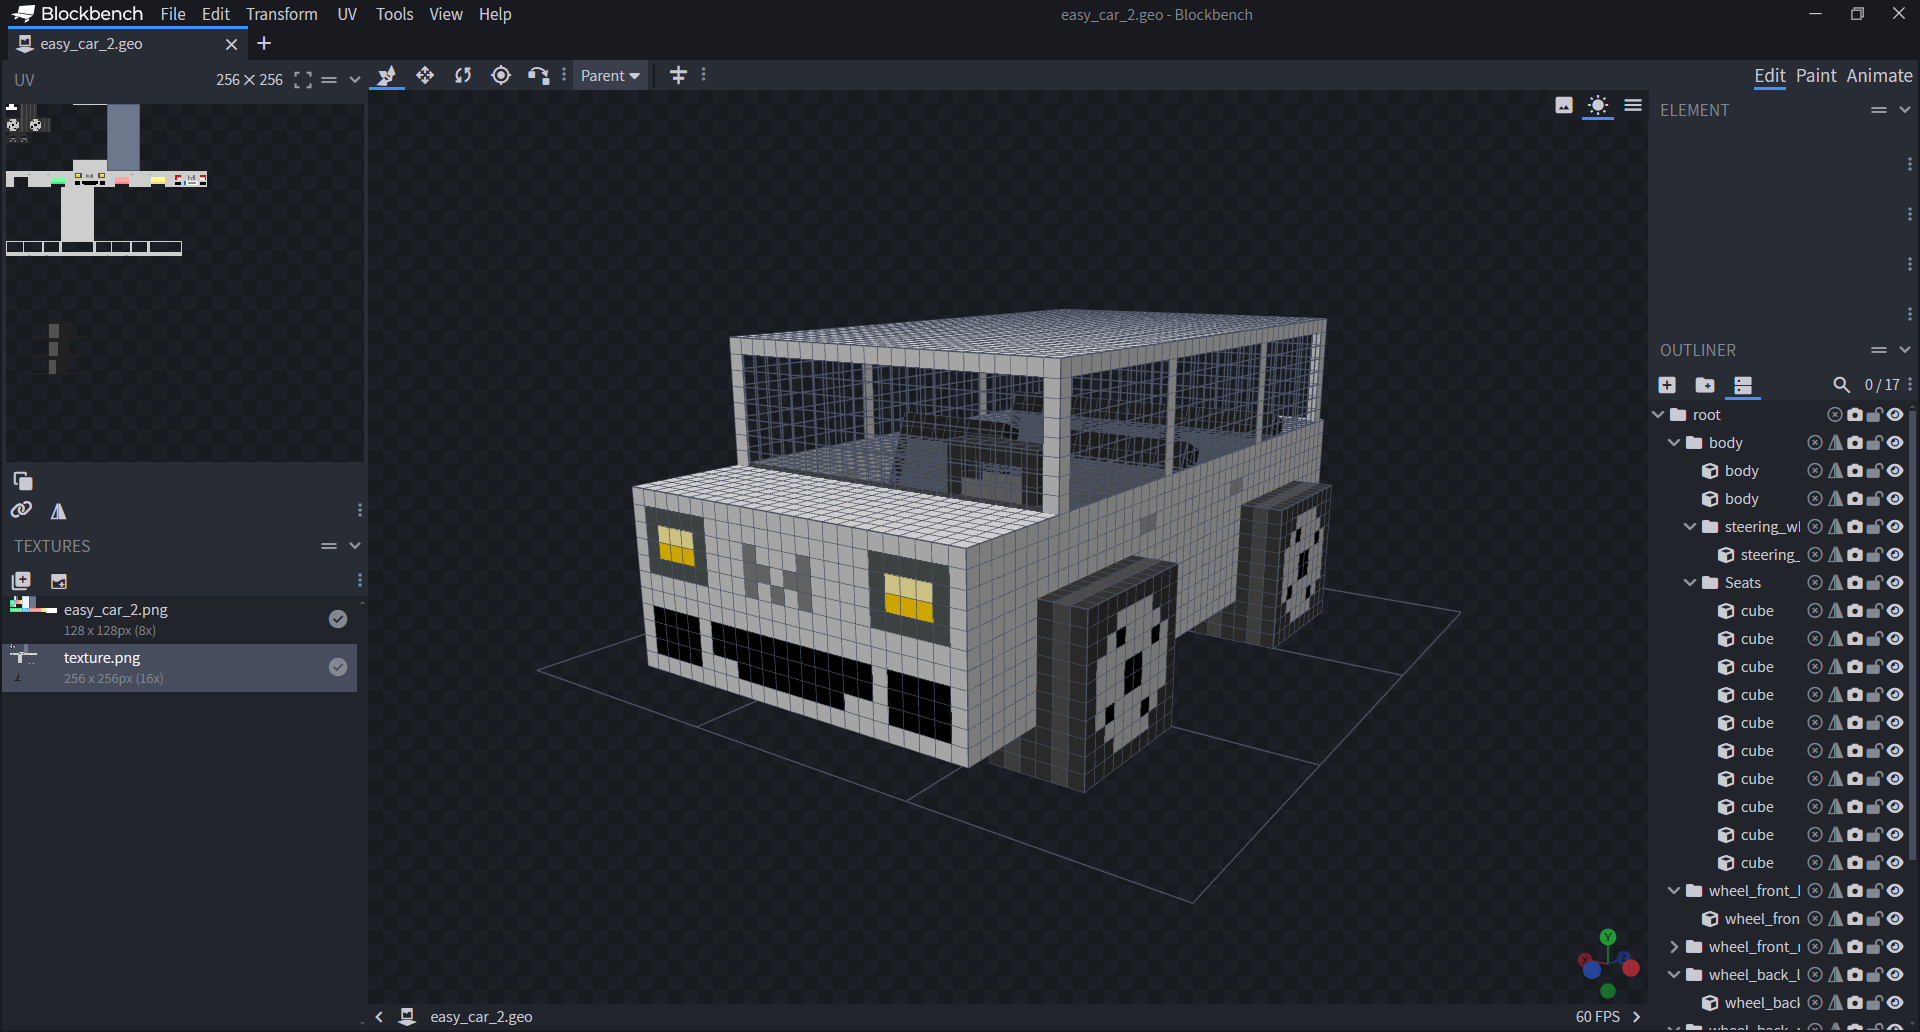Collapse the Textures panel chevron
The height and width of the screenshot is (1032, 1920).
pos(355,546)
